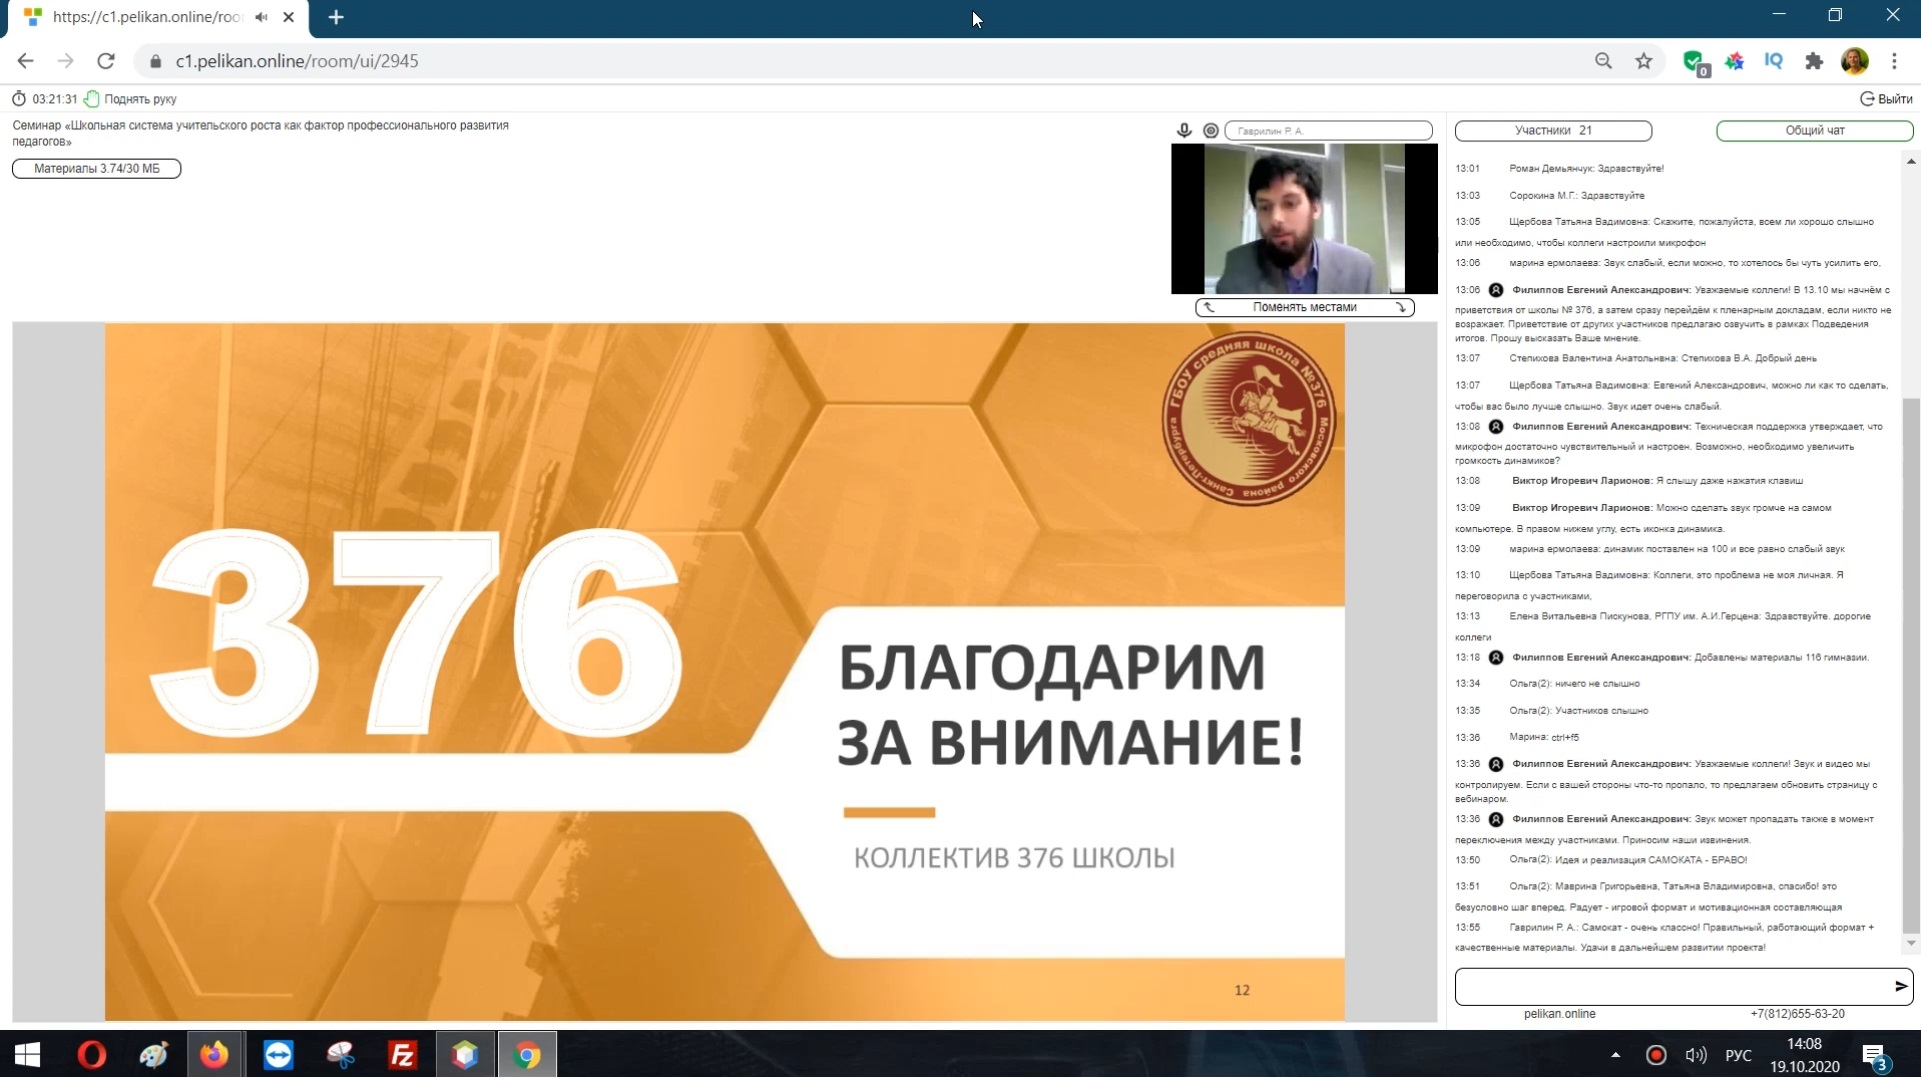Click the chat scrollbar up arrow
The width and height of the screenshot is (1921, 1077).
(x=1911, y=161)
